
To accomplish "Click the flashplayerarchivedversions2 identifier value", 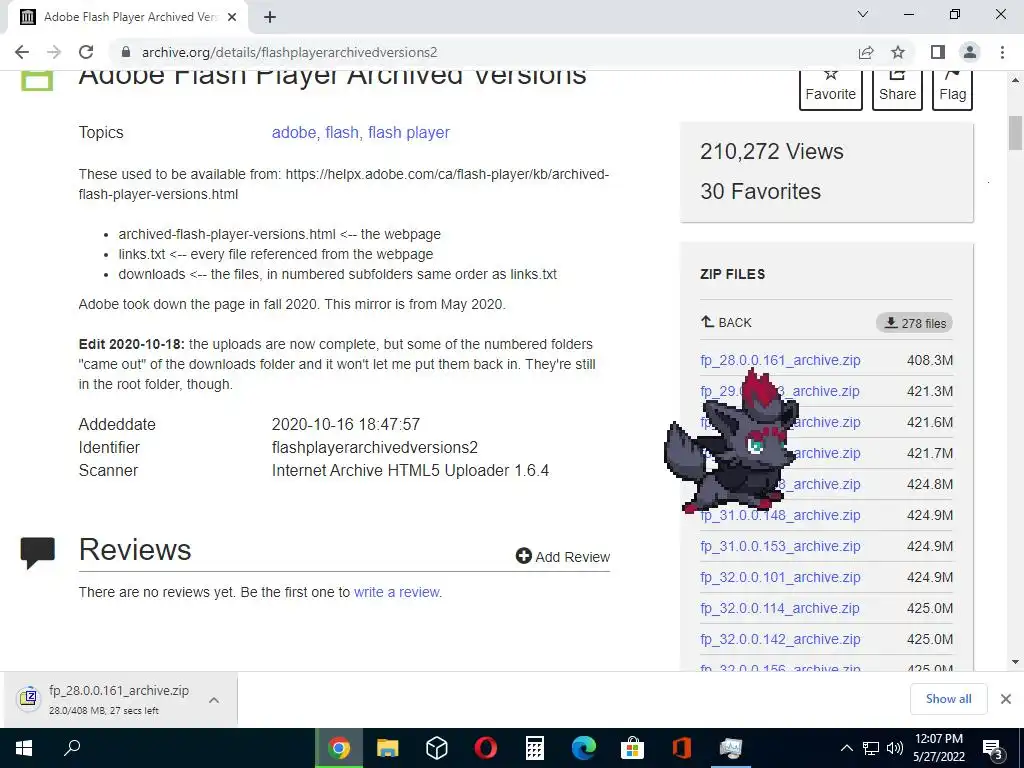I will (375, 447).
